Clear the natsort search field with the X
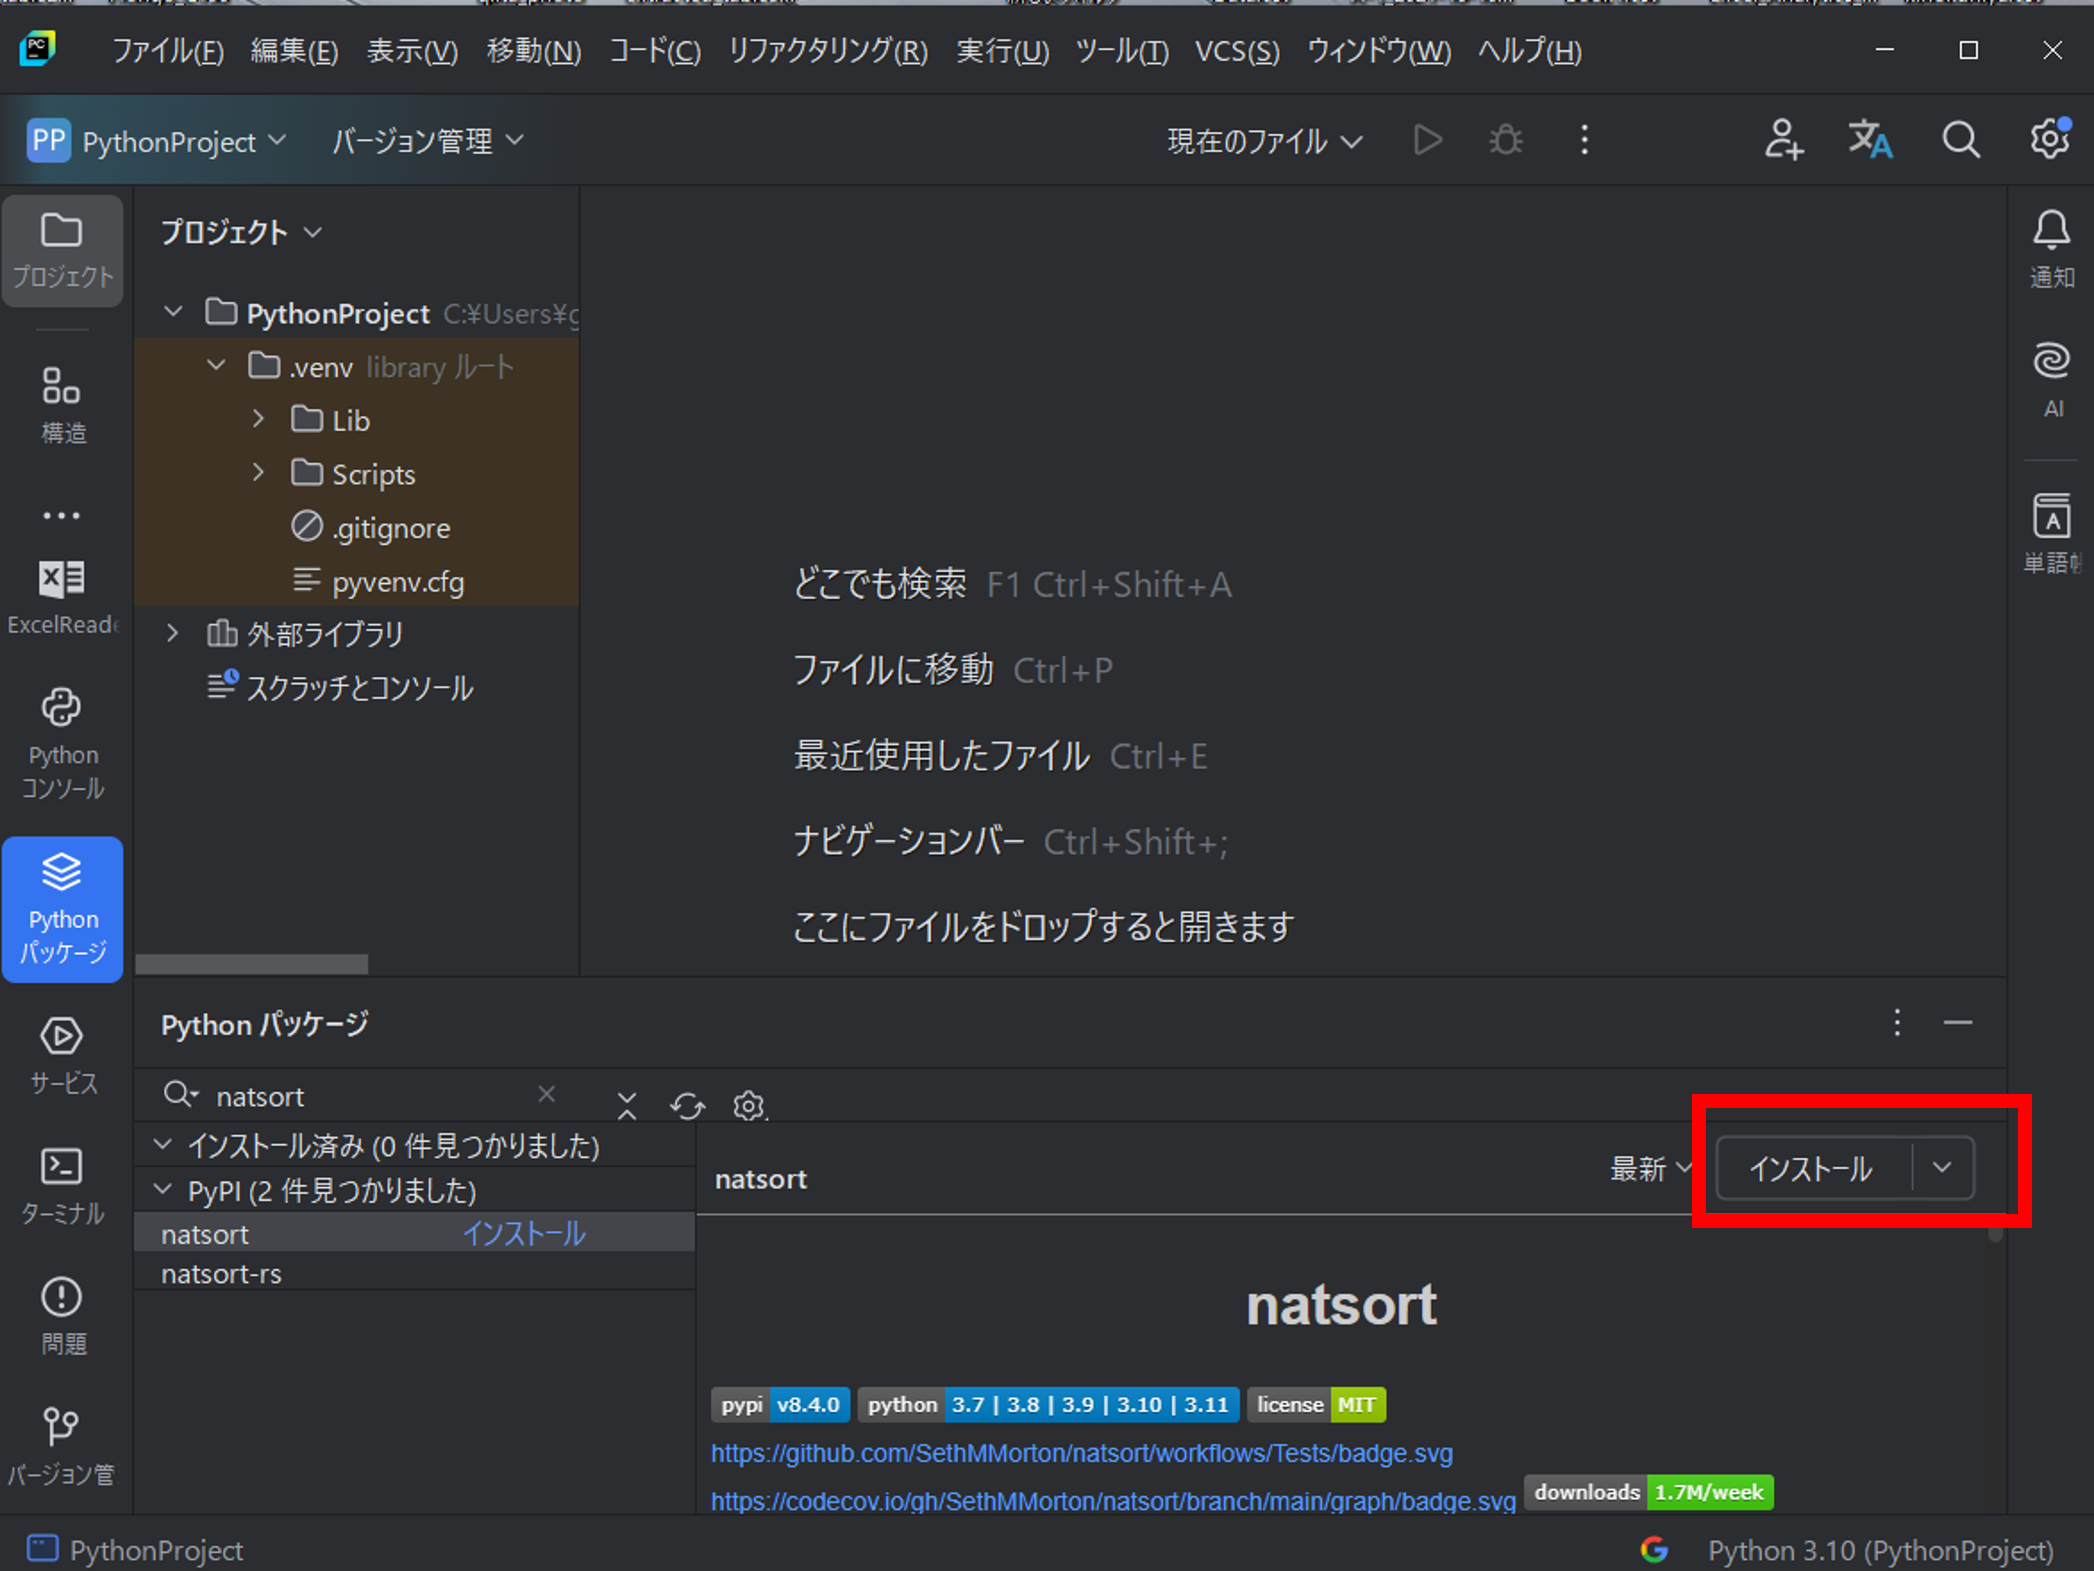The width and height of the screenshot is (2094, 1571). click(546, 1094)
